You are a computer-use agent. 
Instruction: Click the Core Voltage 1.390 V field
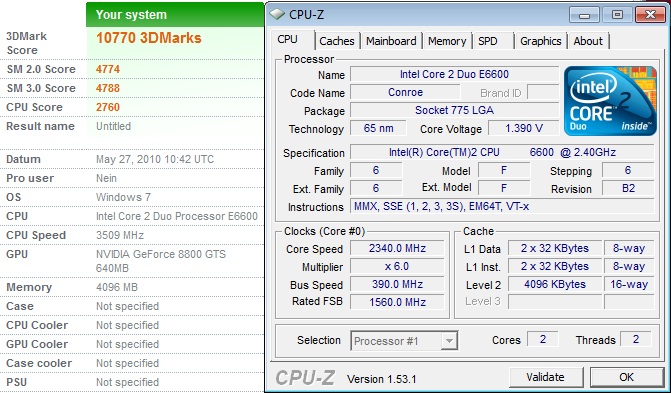click(524, 128)
